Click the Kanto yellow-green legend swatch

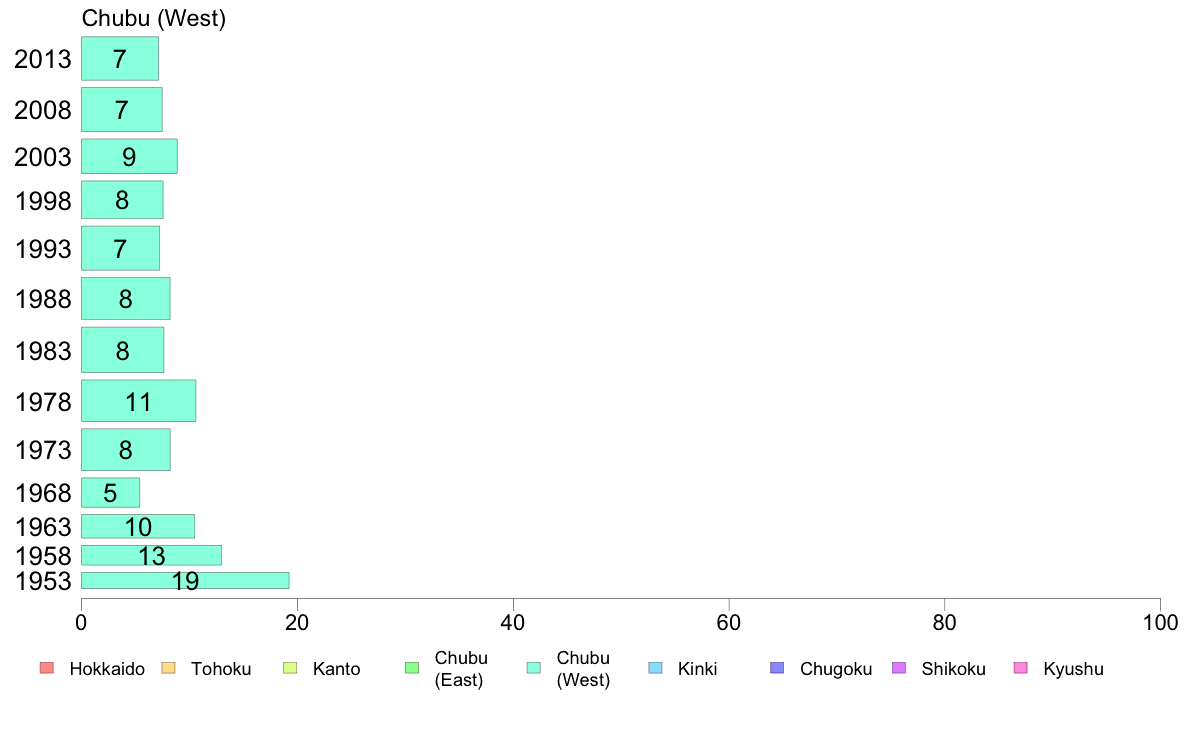[x=290, y=668]
